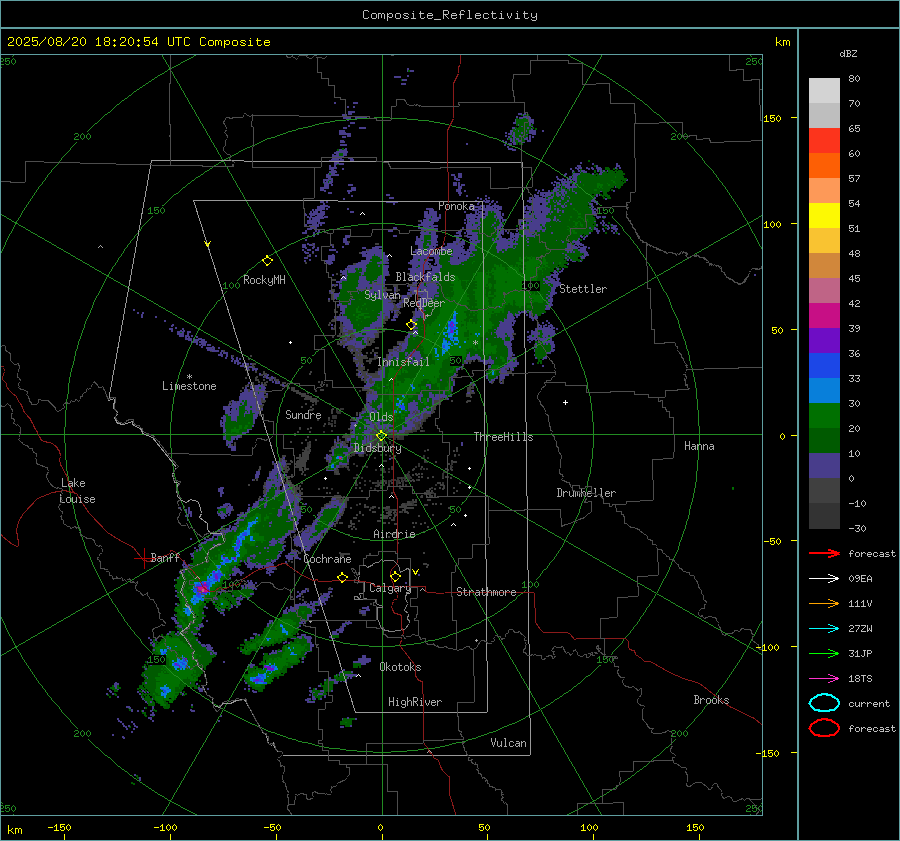Click the Sylvan label
This screenshot has height=841, width=900.
pos(382,295)
